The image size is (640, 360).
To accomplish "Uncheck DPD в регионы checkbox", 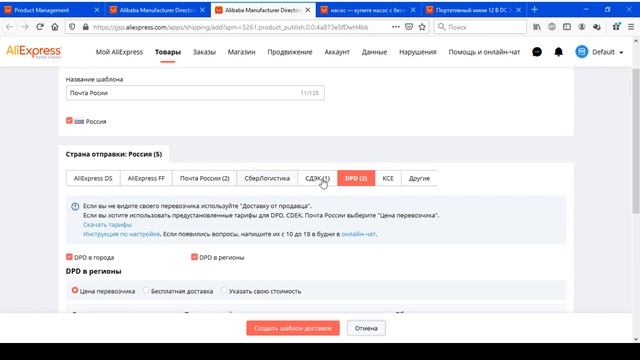I will (194, 257).
